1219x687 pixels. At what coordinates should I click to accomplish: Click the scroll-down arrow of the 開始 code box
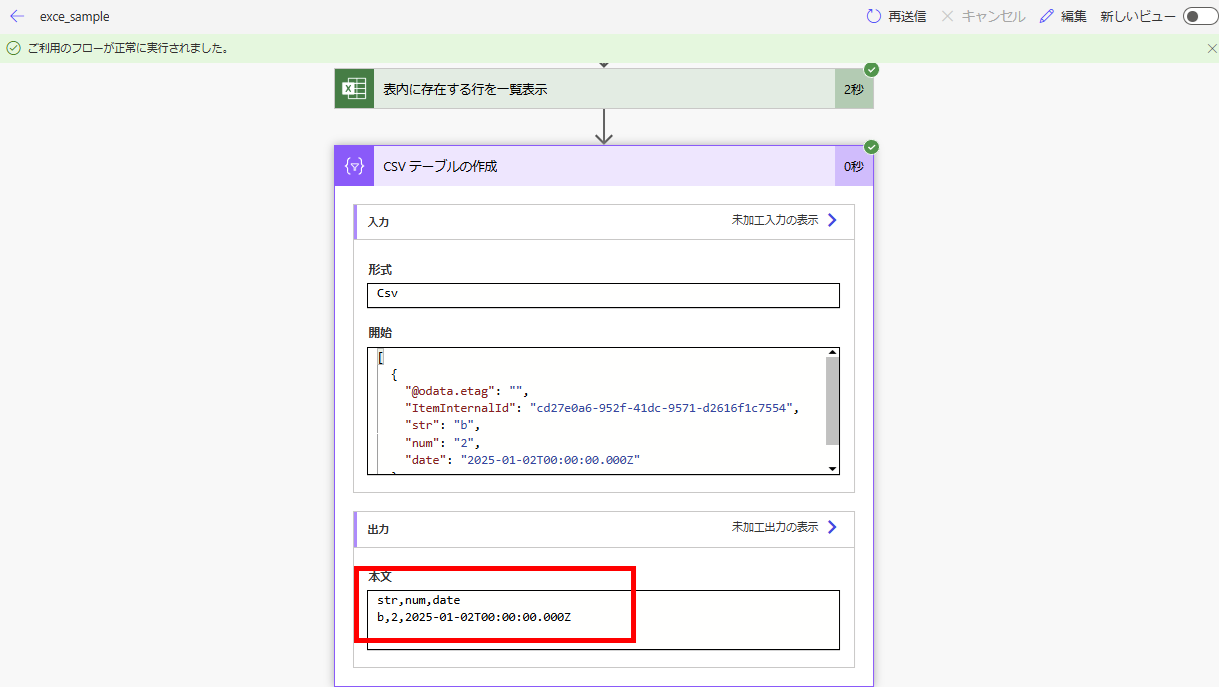[832, 466]
